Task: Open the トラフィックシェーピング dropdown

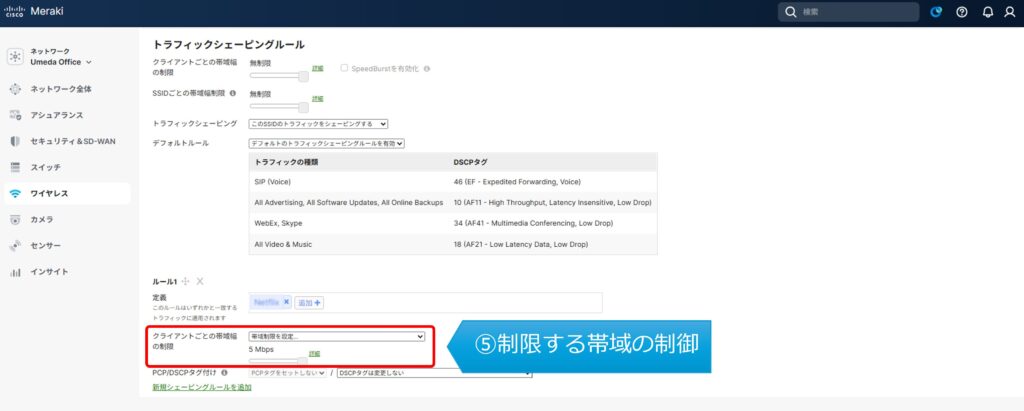Action: tap(318, 124)
